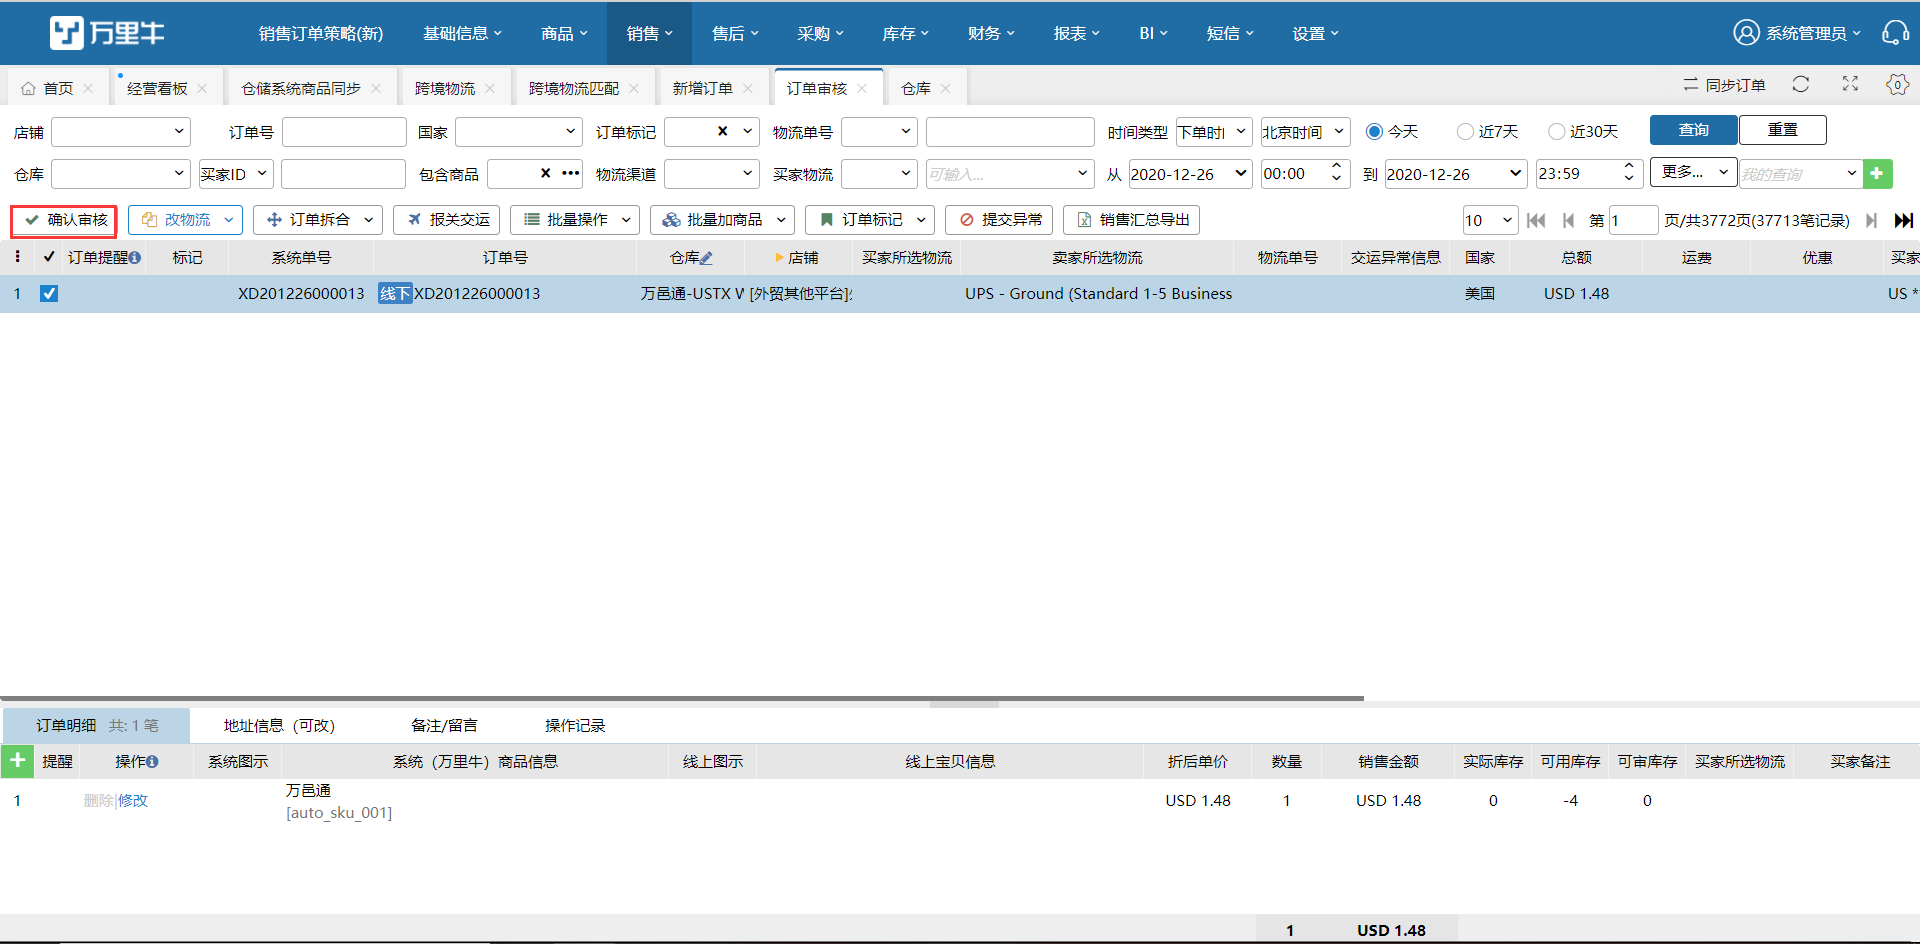
Task: Switch to the 备注/留言 tab
Action: pyautogui.click(x=444, y=725)
